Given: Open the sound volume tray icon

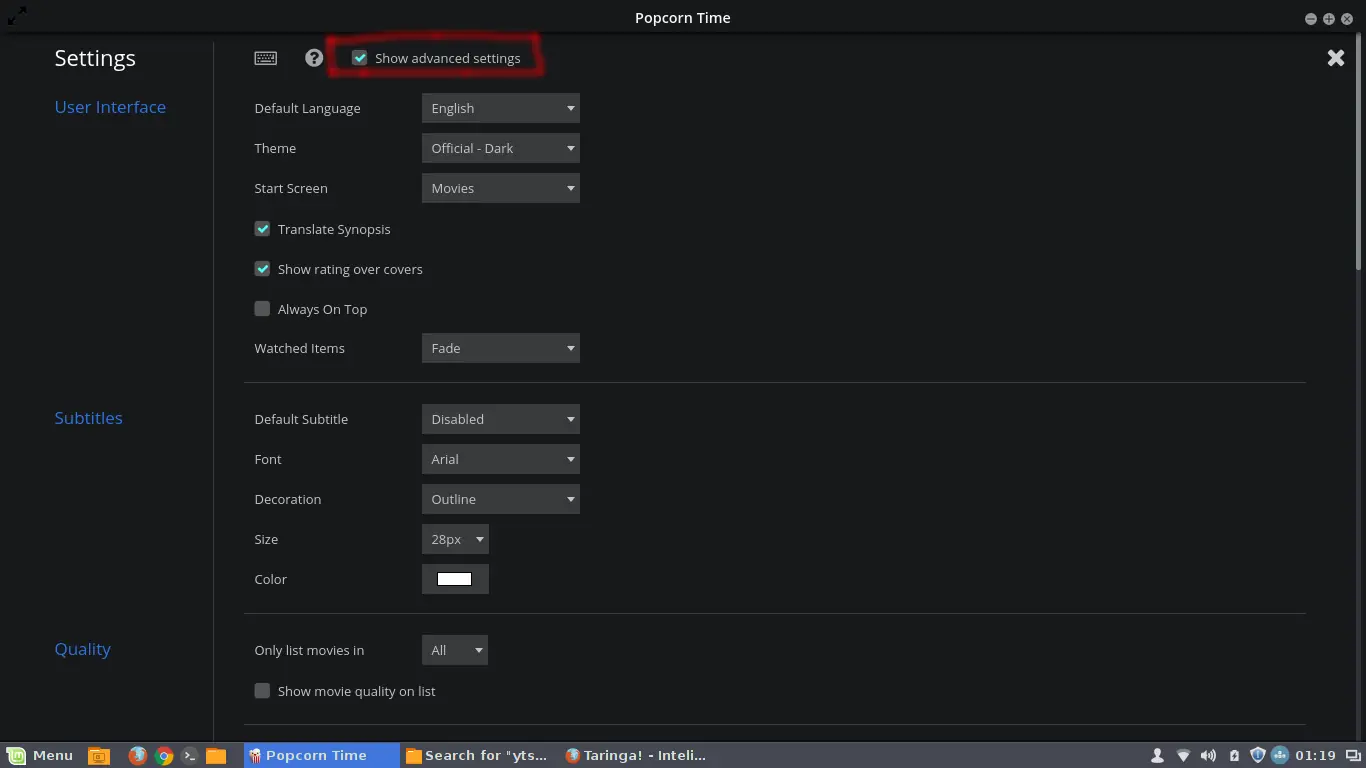Looking at the screenshot, I should 1208,756.
